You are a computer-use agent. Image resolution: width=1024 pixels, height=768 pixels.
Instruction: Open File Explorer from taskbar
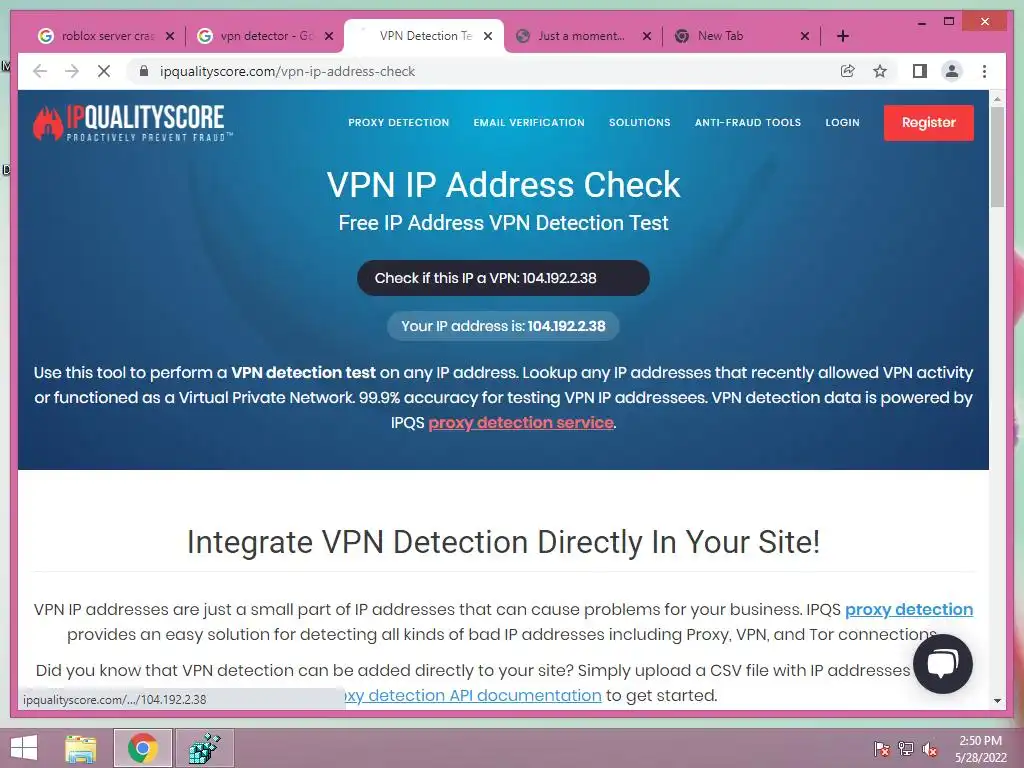[x=81, y=748]
